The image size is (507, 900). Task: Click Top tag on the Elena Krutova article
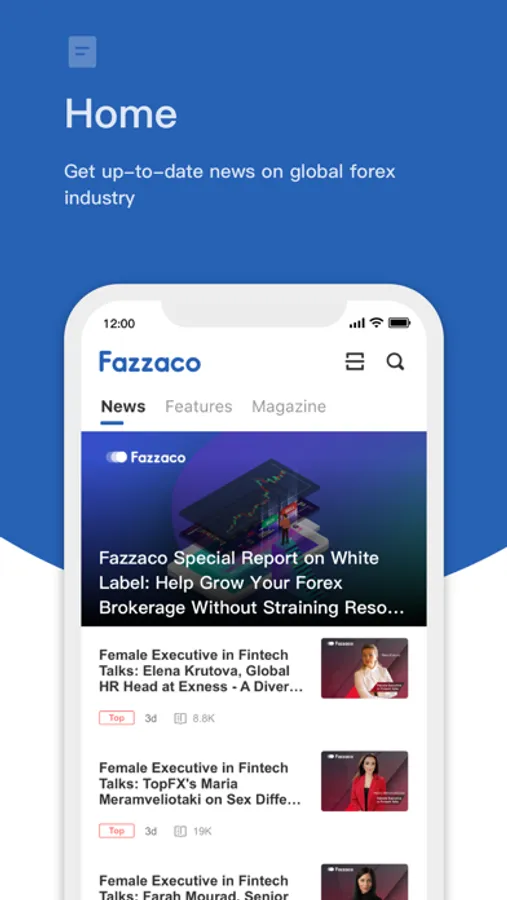pyautogui.click(x=117, y=718)
